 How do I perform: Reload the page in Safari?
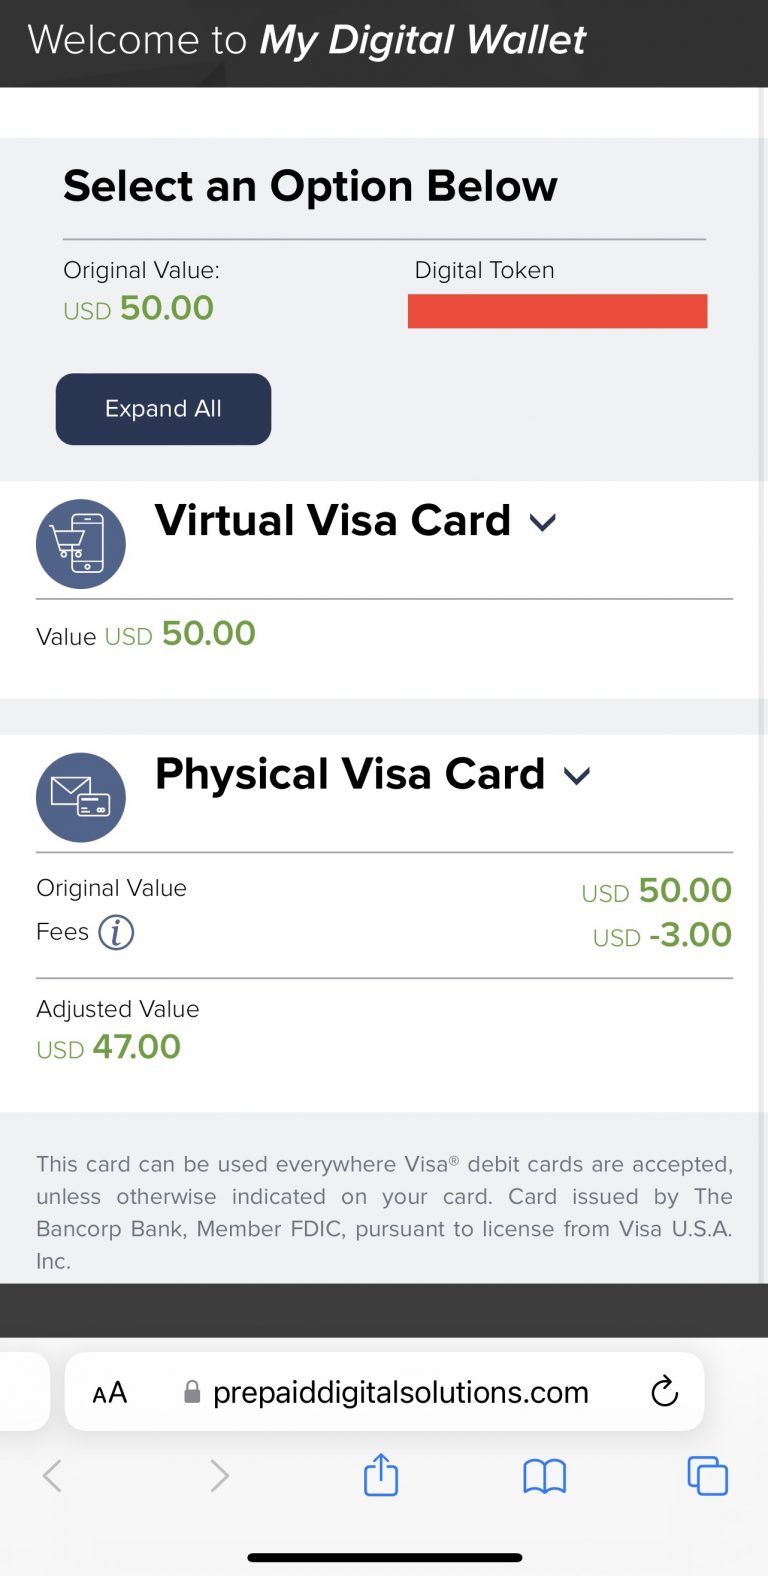point(664,1391)
